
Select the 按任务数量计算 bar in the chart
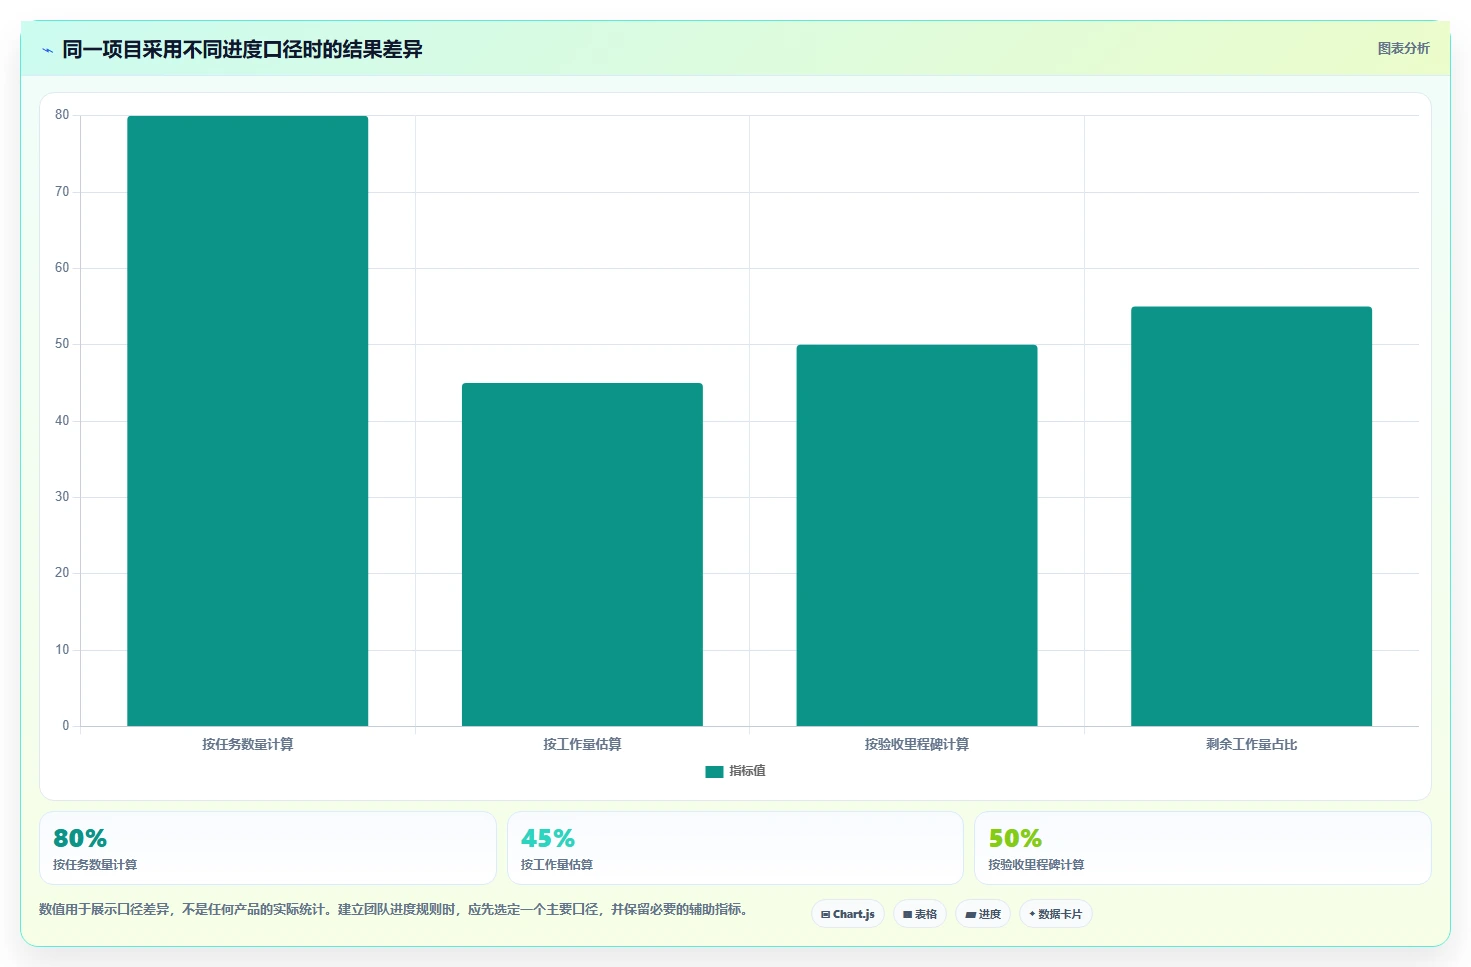click(x=247, y=421)
